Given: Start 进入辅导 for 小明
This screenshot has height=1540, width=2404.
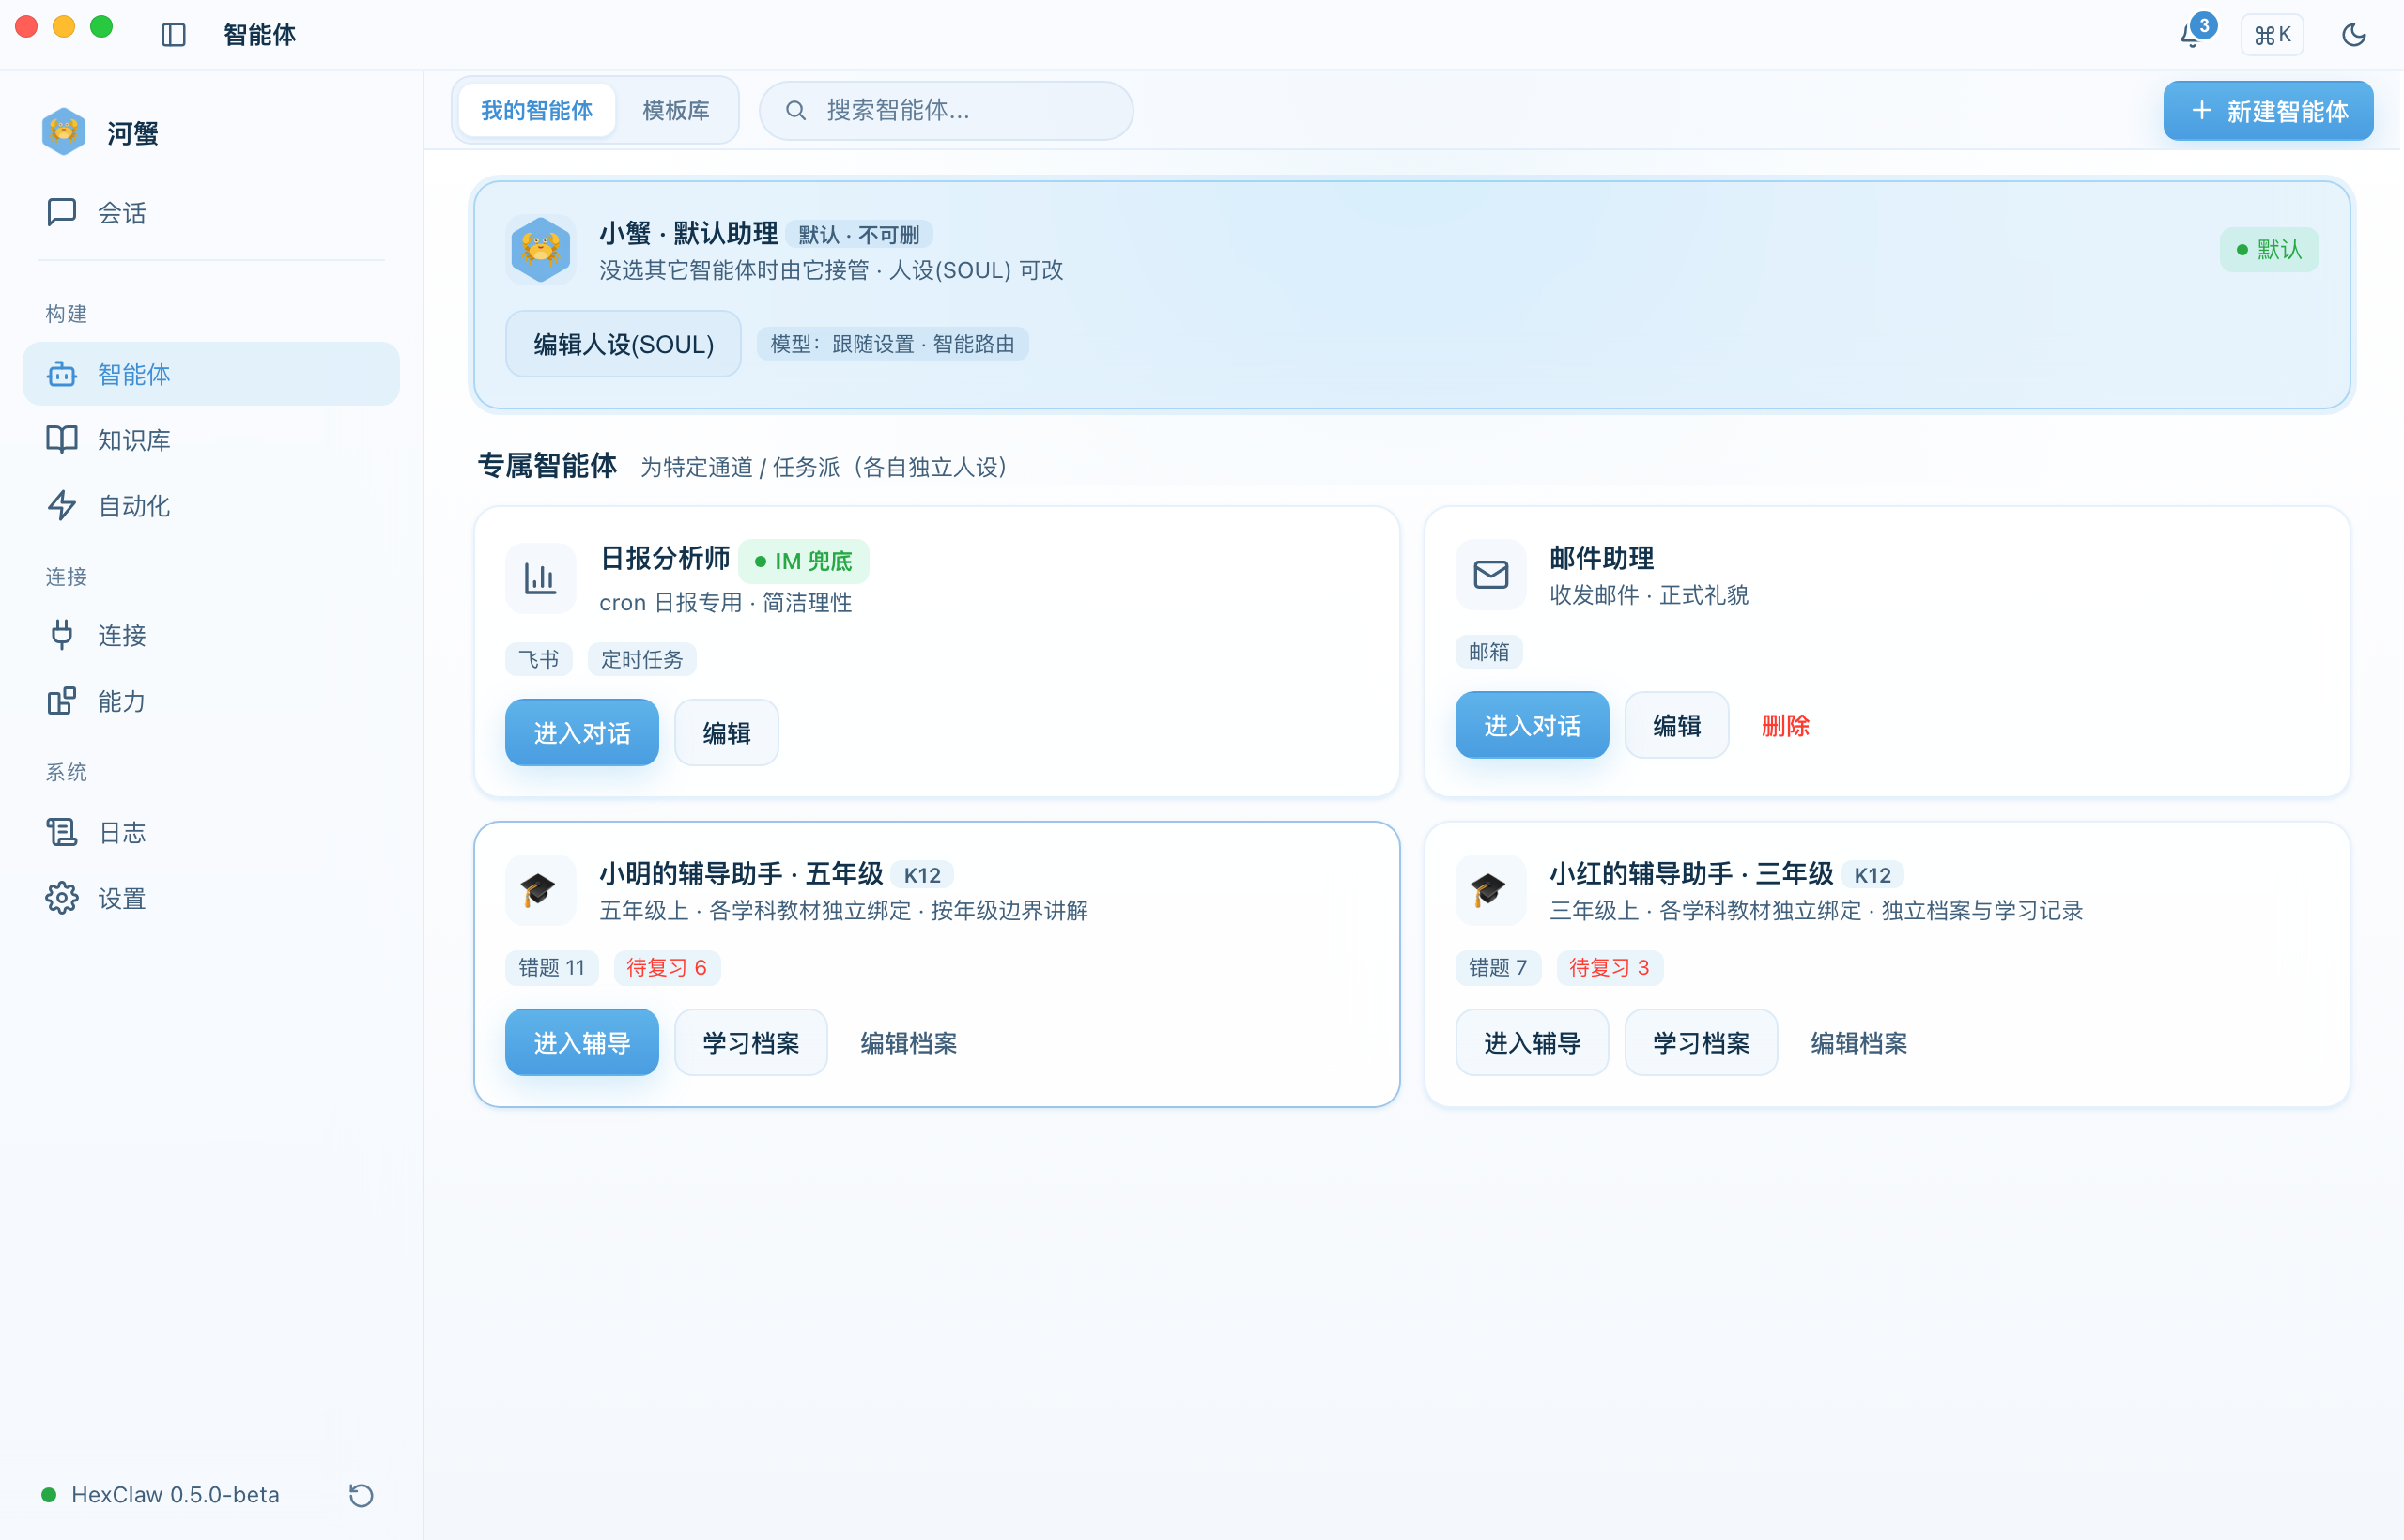Looking at the screenshot, I should click(582, 1043).
